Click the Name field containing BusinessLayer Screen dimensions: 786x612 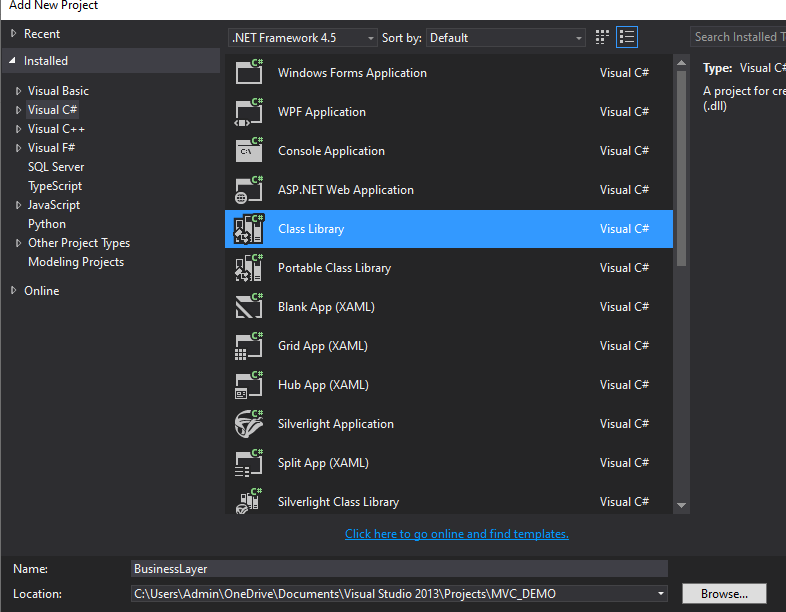[399, 569]
